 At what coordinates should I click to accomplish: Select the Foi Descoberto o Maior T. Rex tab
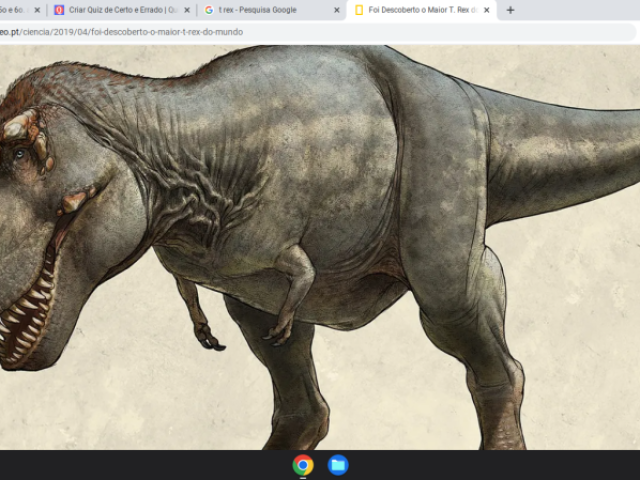[422, 10]
